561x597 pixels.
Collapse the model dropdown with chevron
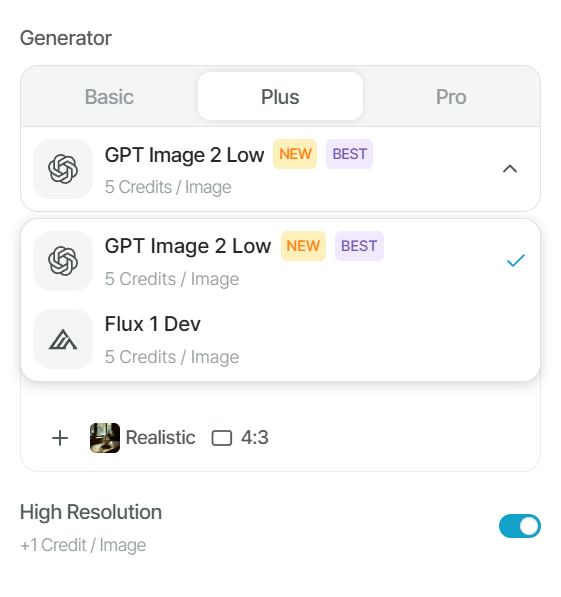pos(510,169)
